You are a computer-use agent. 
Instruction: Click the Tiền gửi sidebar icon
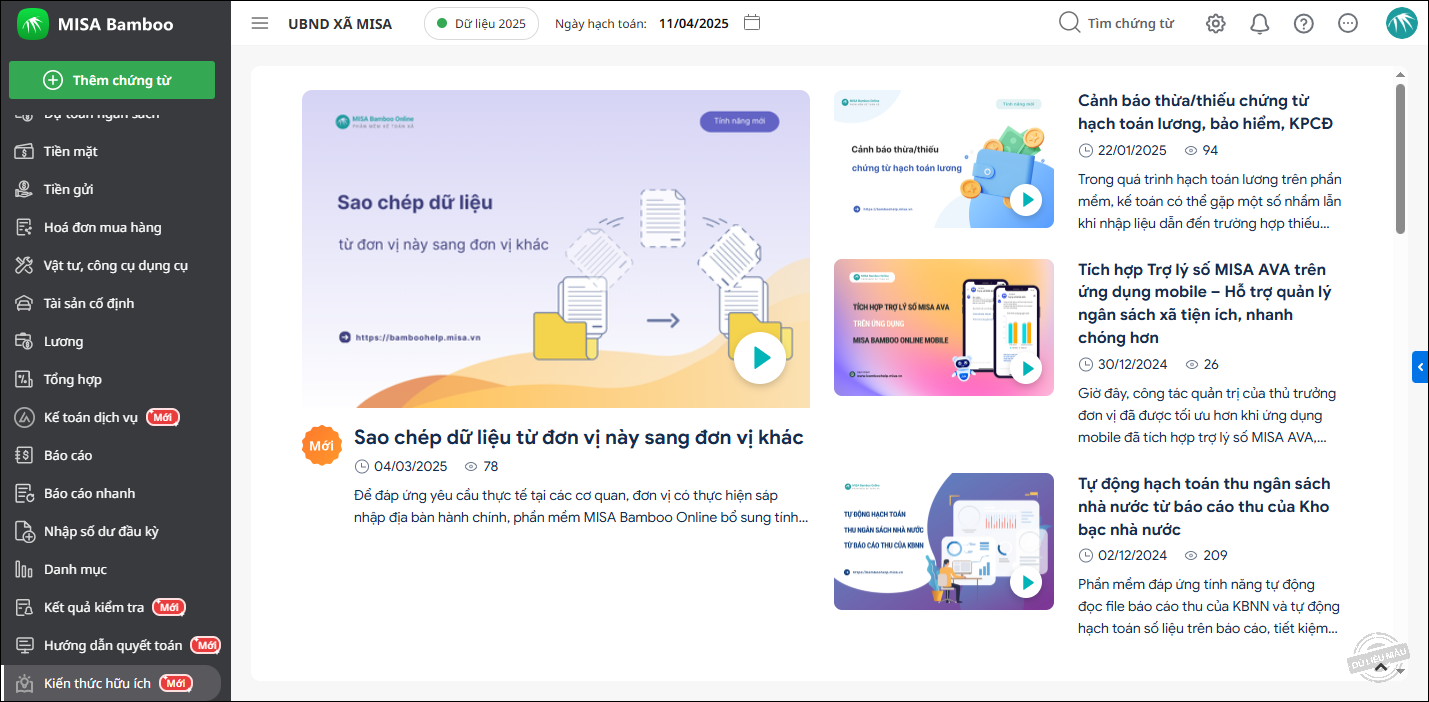(25, 190)
